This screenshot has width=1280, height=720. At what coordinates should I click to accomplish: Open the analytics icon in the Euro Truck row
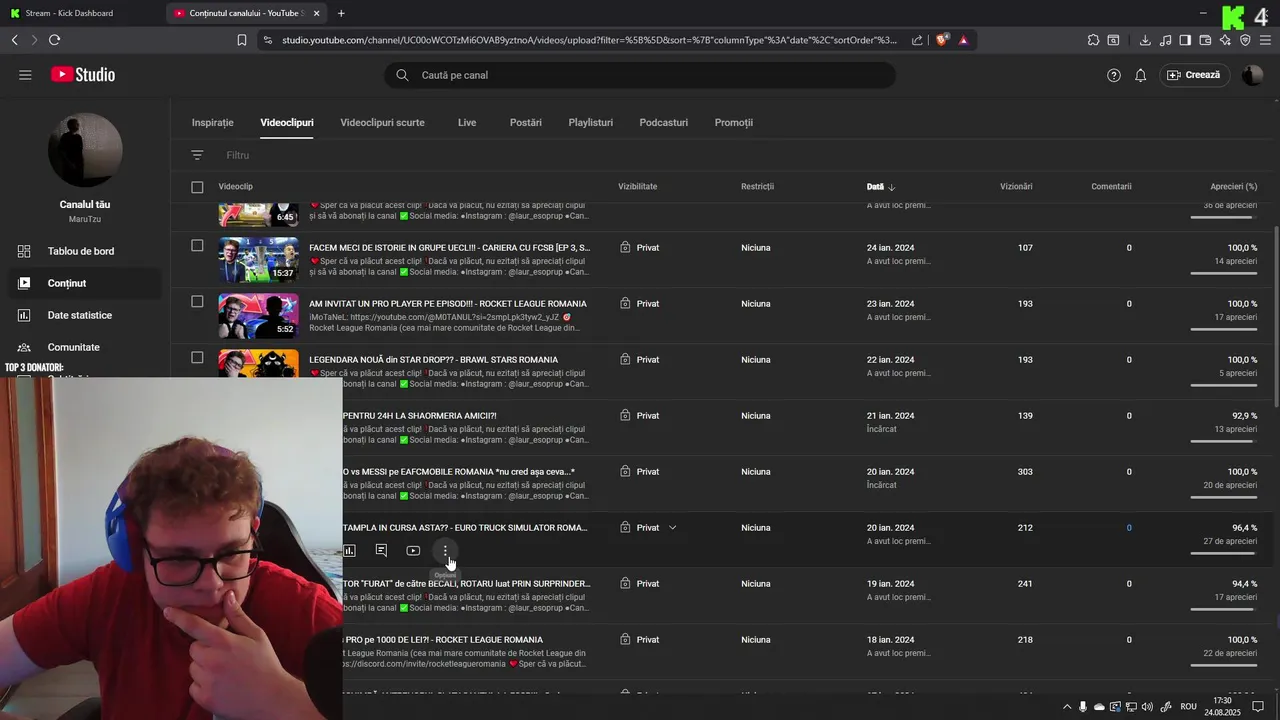click(x=349, y=550)
